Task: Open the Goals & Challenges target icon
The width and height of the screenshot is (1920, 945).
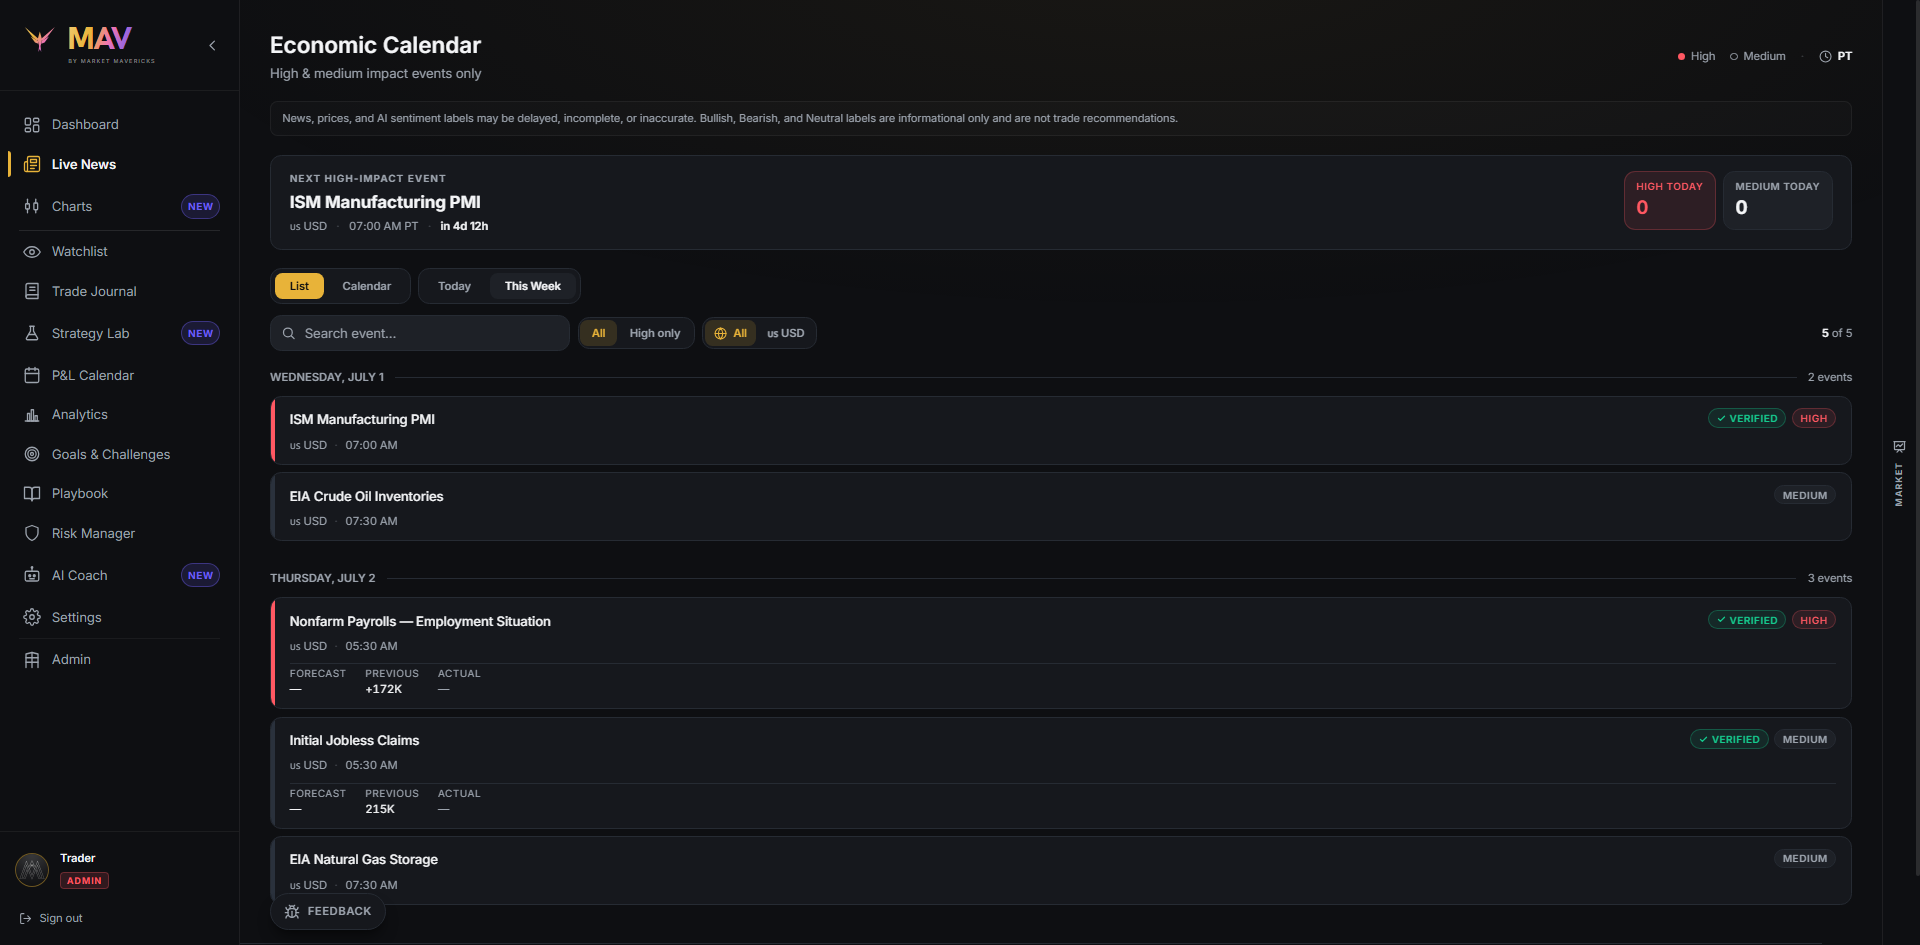Action: (32, 455)
